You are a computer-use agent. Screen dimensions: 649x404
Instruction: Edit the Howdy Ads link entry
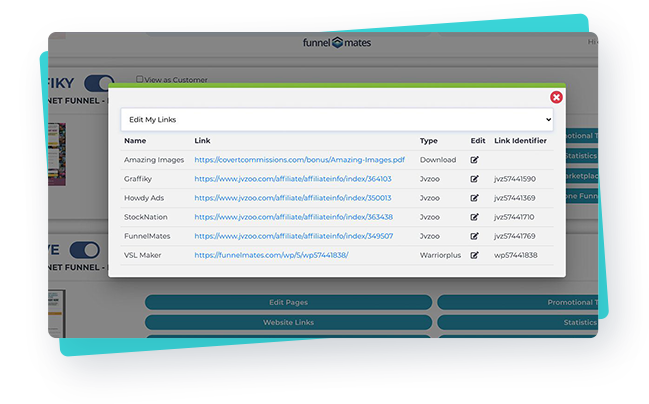point(474,198)
